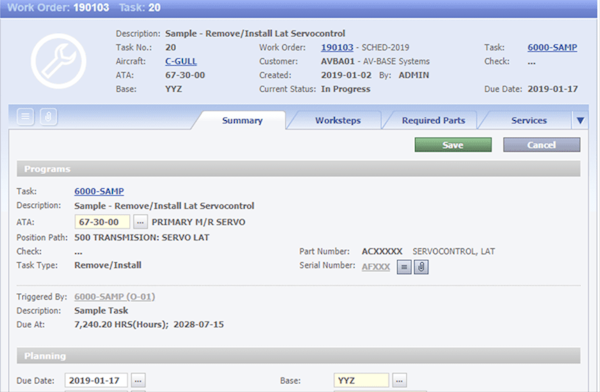Open task 6000-SAMP link in header
Screen dimensions: 600x392
pos(552,47)
